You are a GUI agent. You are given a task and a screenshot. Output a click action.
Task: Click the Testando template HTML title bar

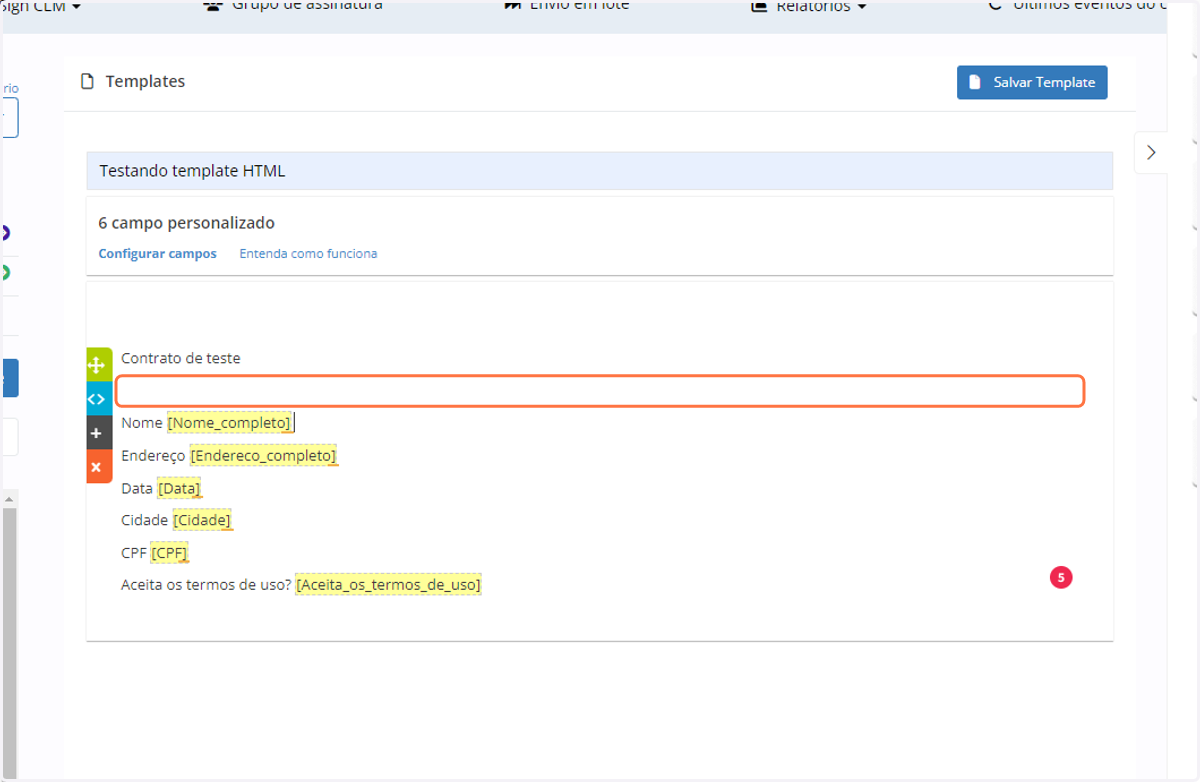point(599,171)
